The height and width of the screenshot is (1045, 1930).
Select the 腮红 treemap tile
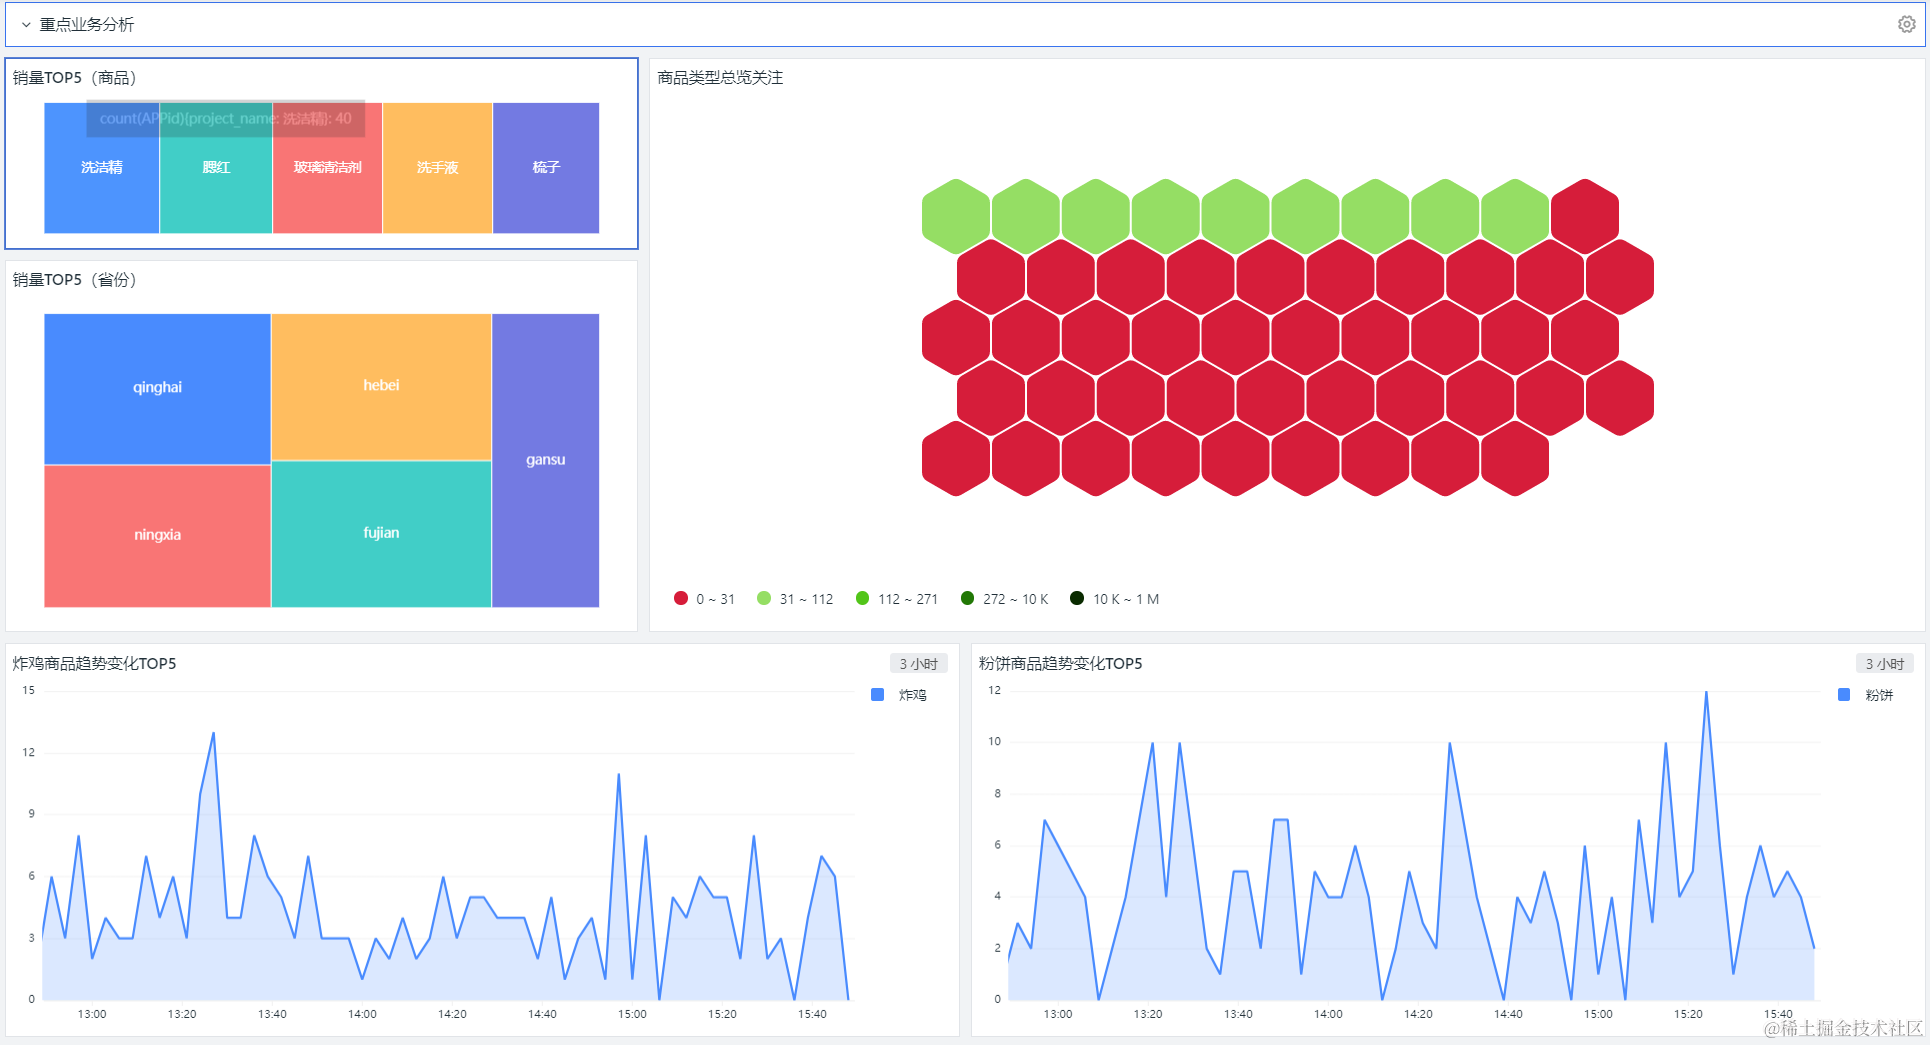coord(216,168)
